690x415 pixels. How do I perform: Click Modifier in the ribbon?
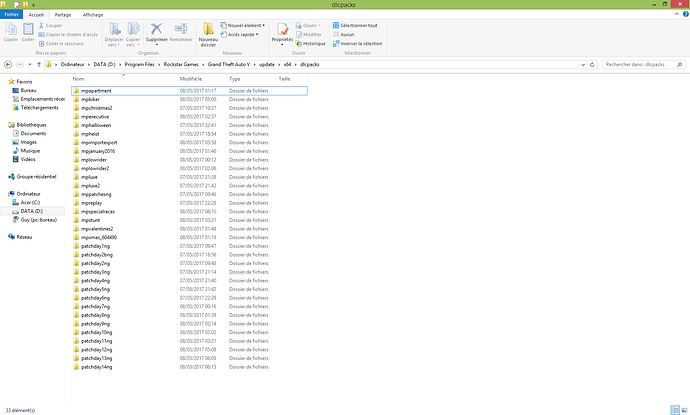tap(308, 34)
